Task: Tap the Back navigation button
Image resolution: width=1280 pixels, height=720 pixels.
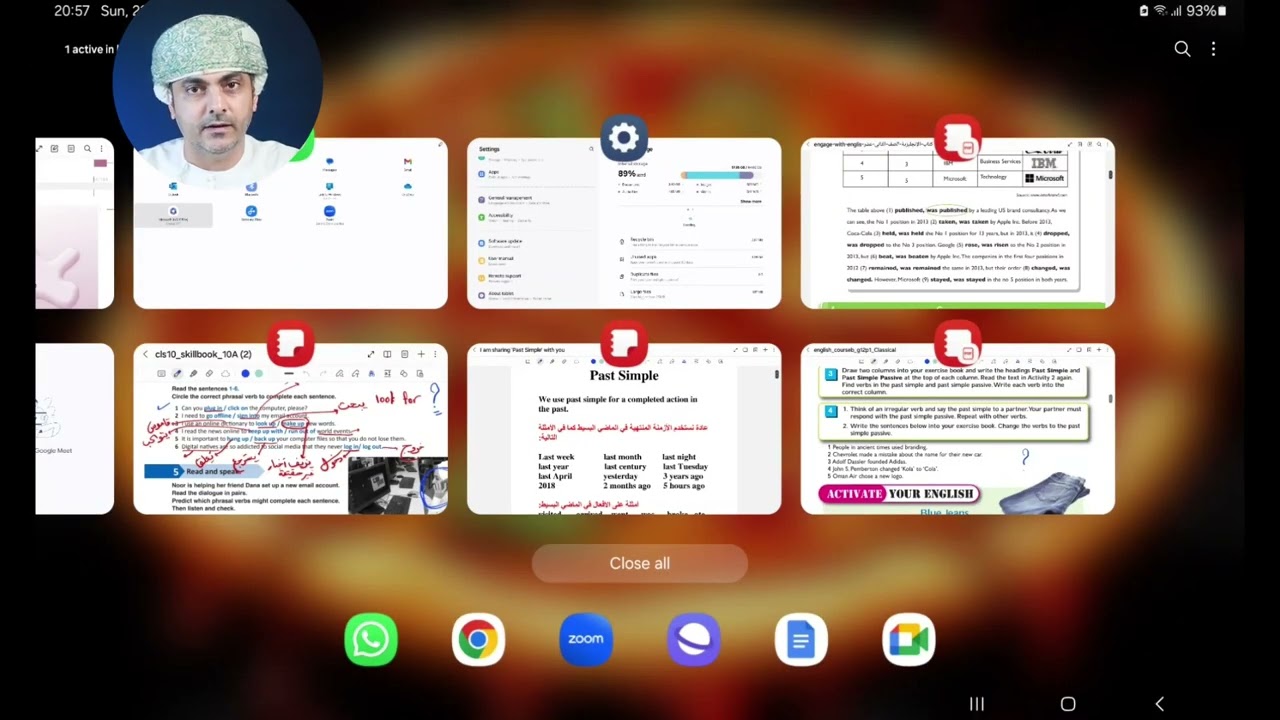Action: click(1160, 704)
